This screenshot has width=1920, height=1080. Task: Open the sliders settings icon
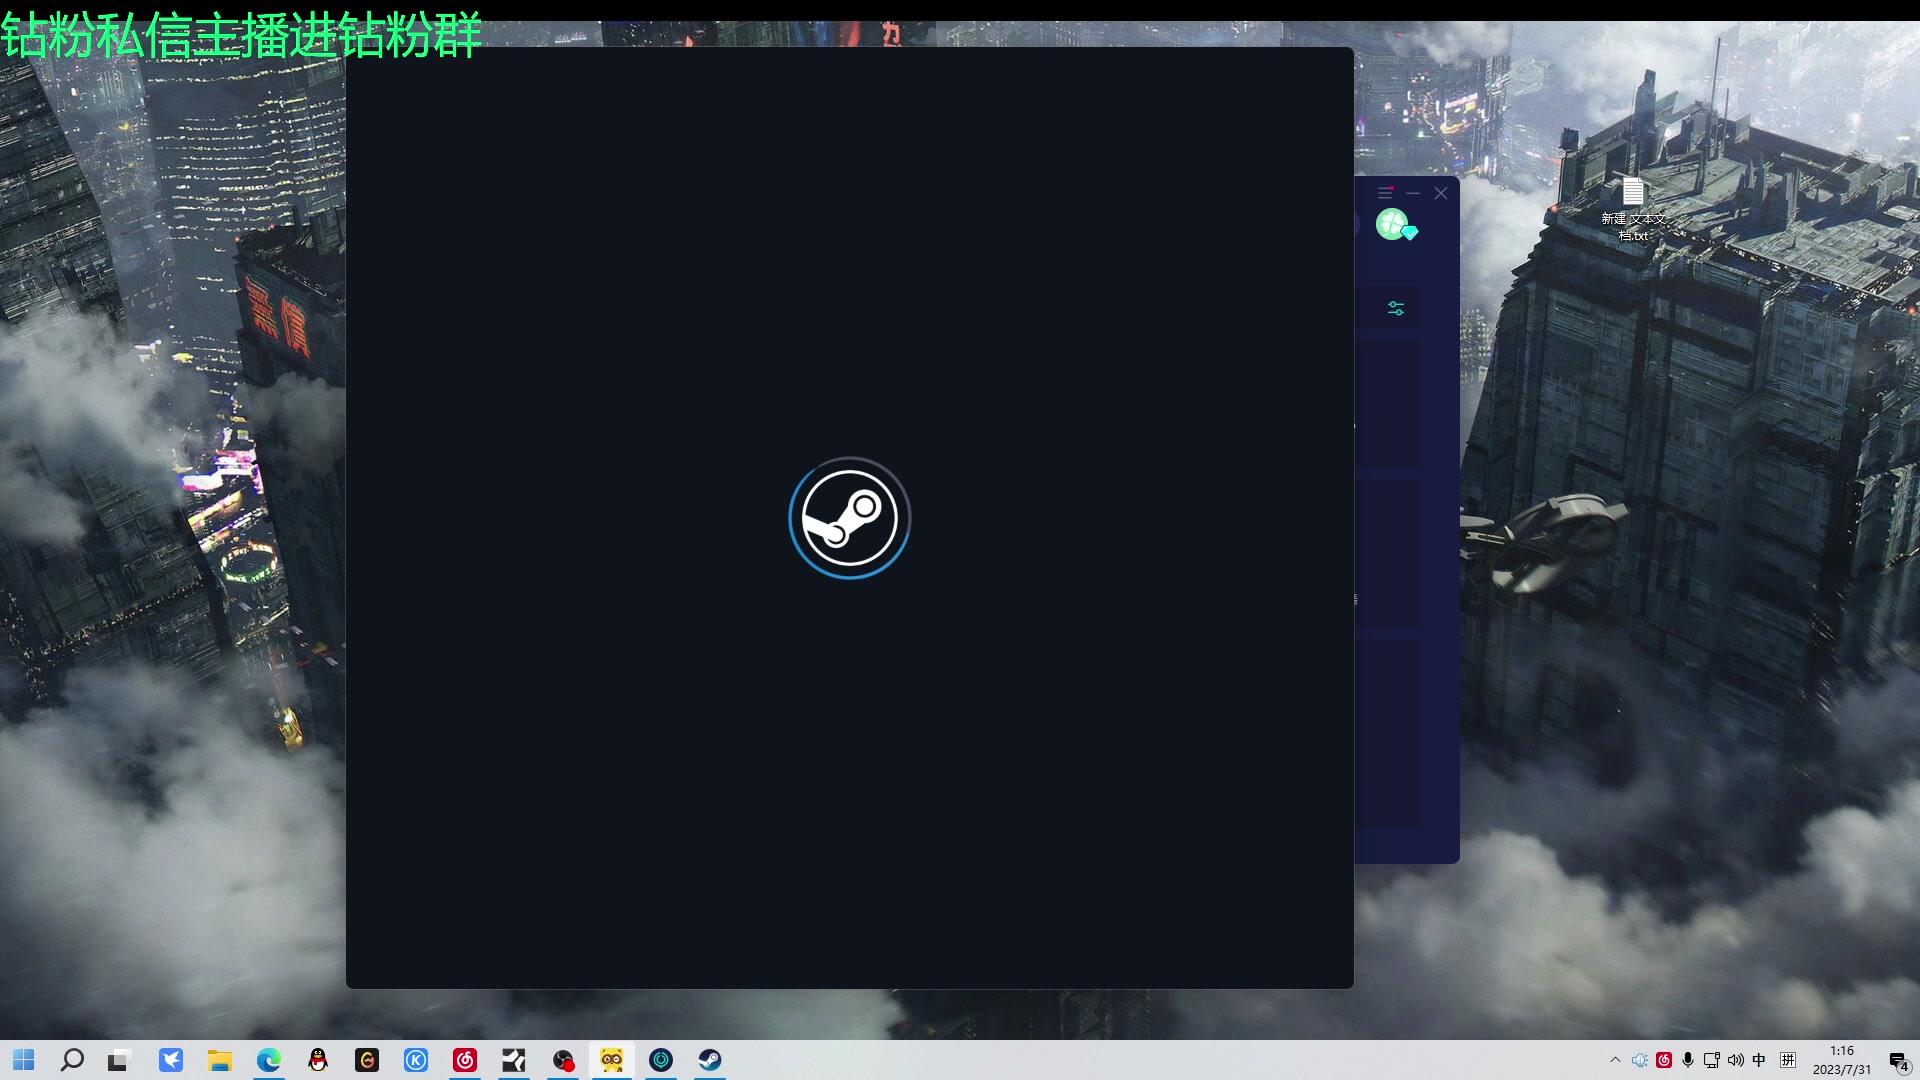tap(1396, 308)
